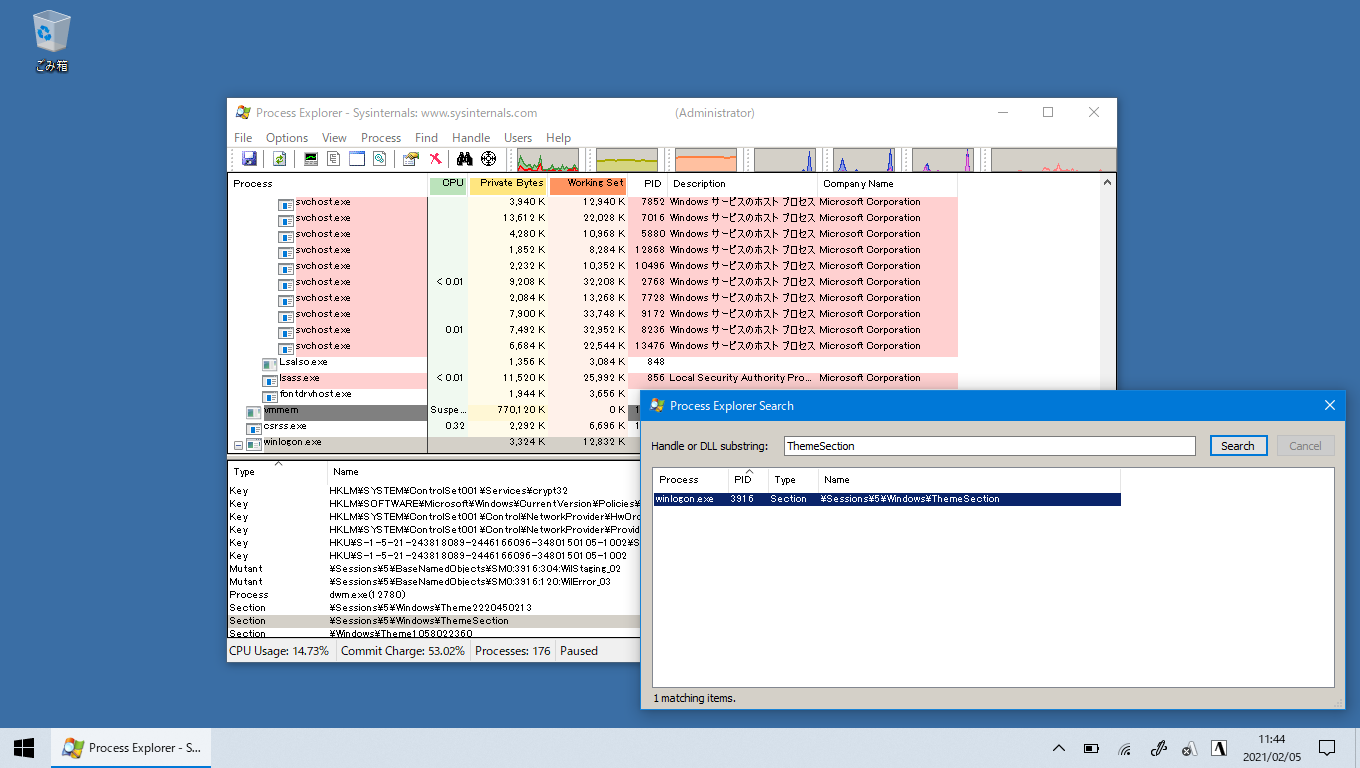Select the dwm.exe(12780) Process handle row
This screenshot has height=768, width=1360.
[x=434, y=595]
